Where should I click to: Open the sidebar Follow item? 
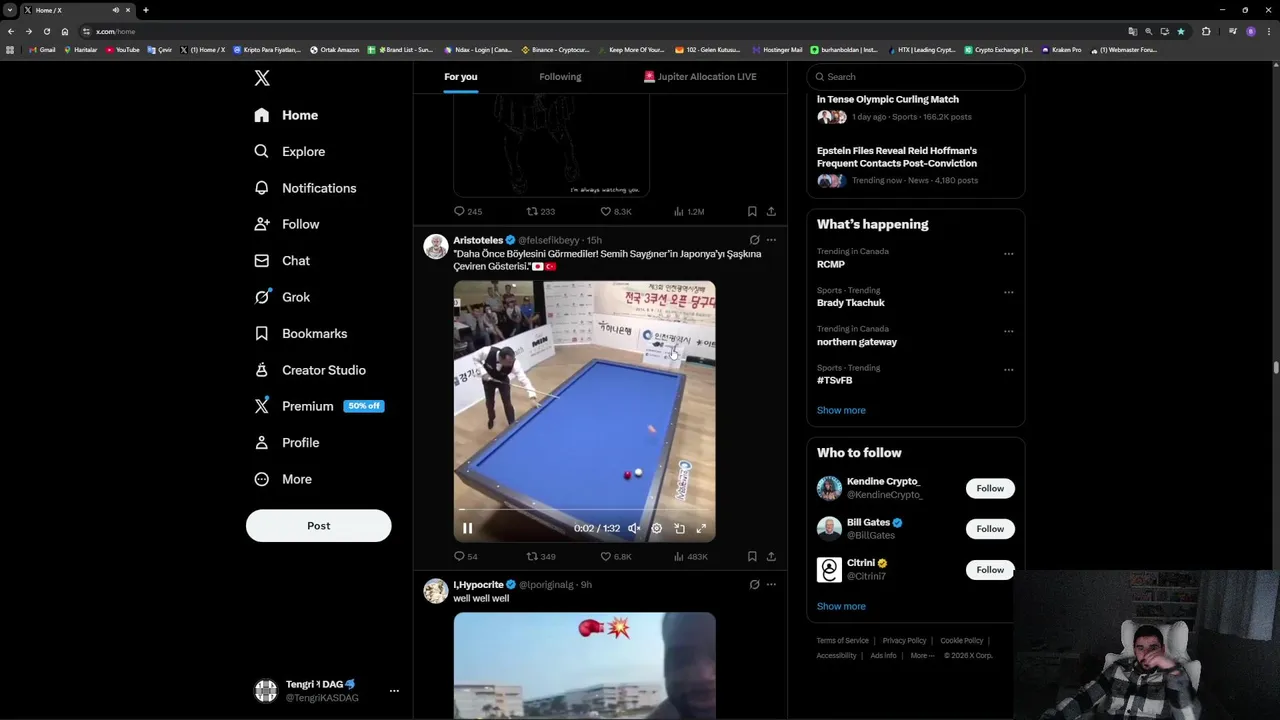[287, 224]
